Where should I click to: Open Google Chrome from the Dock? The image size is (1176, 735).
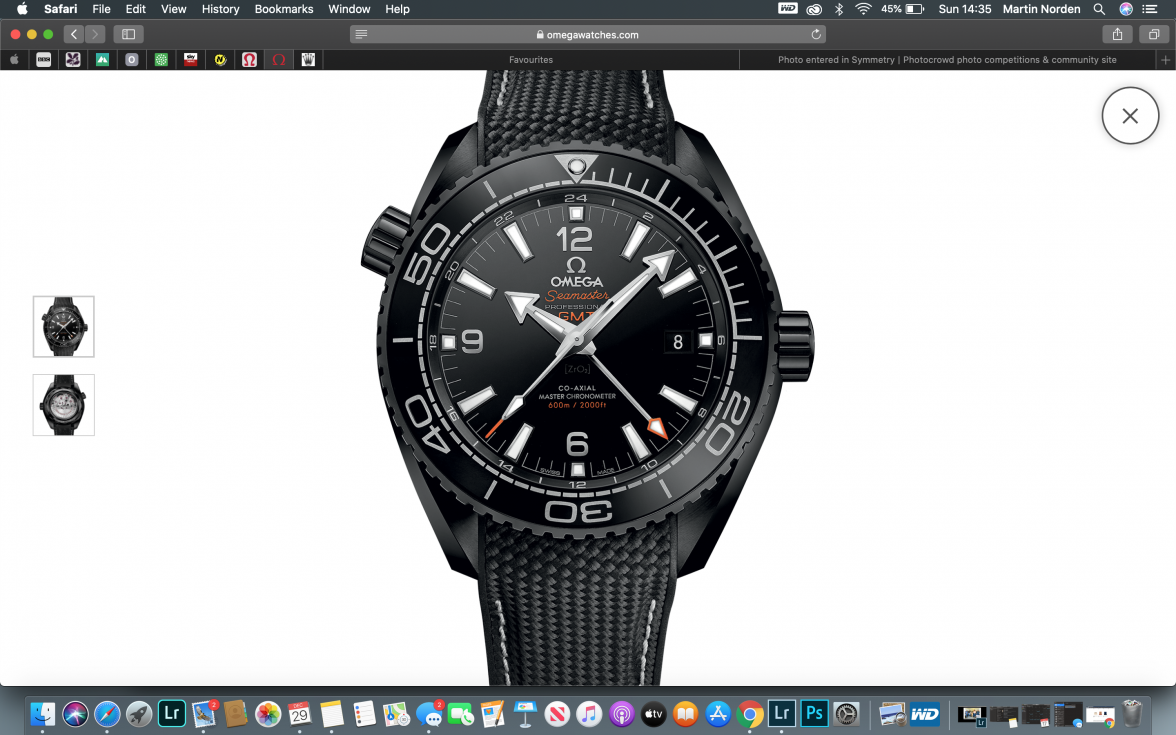tap(749, 713)
